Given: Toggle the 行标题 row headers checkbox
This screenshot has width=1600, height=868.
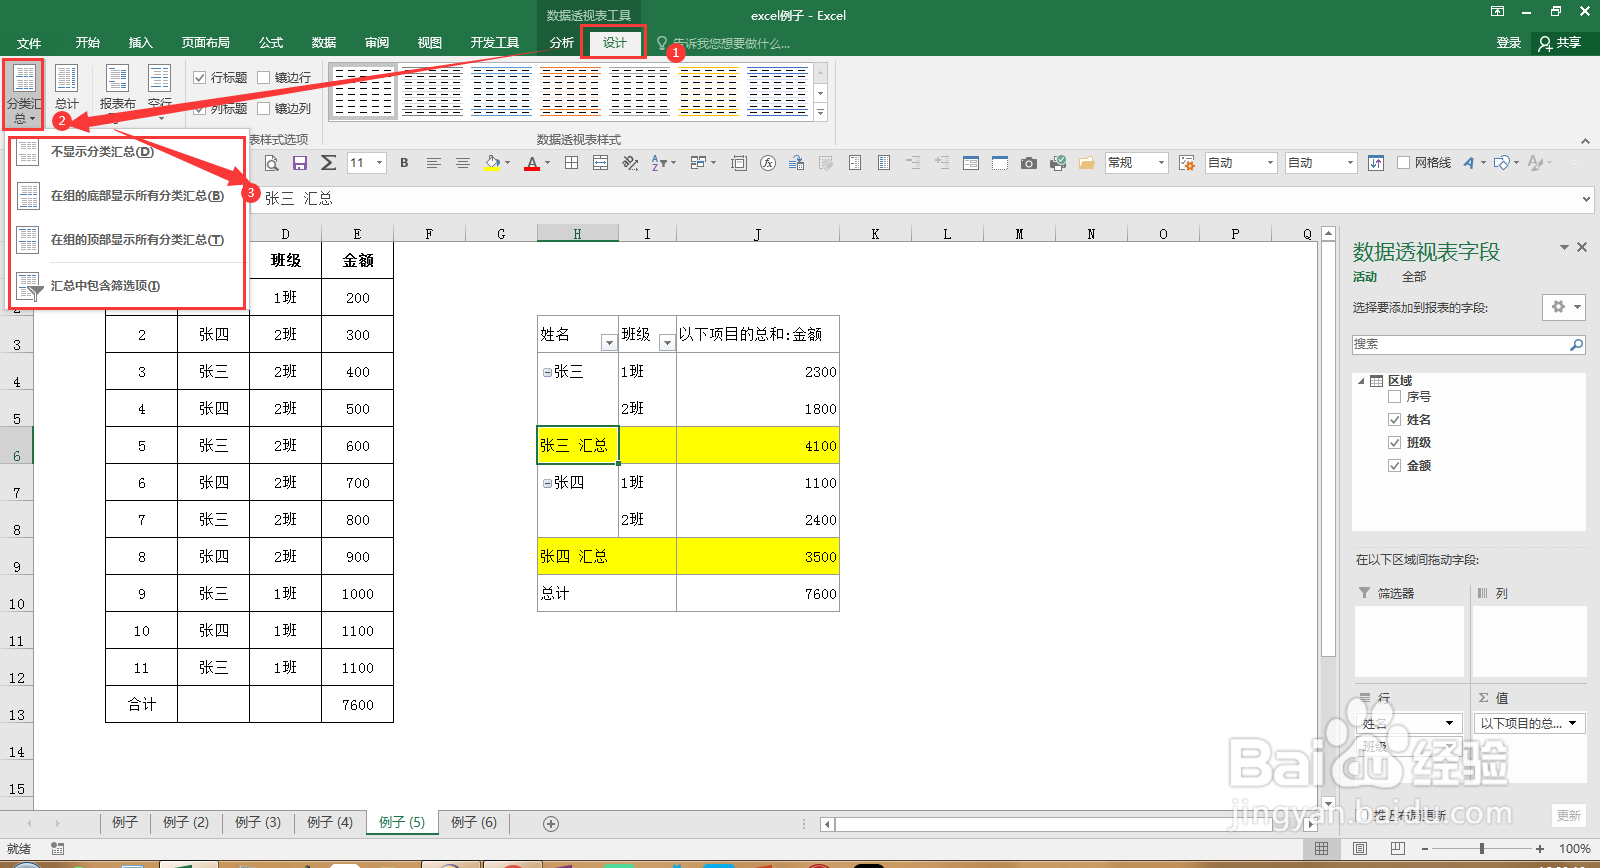Looking at the screenshot, I should click(200, 77).
